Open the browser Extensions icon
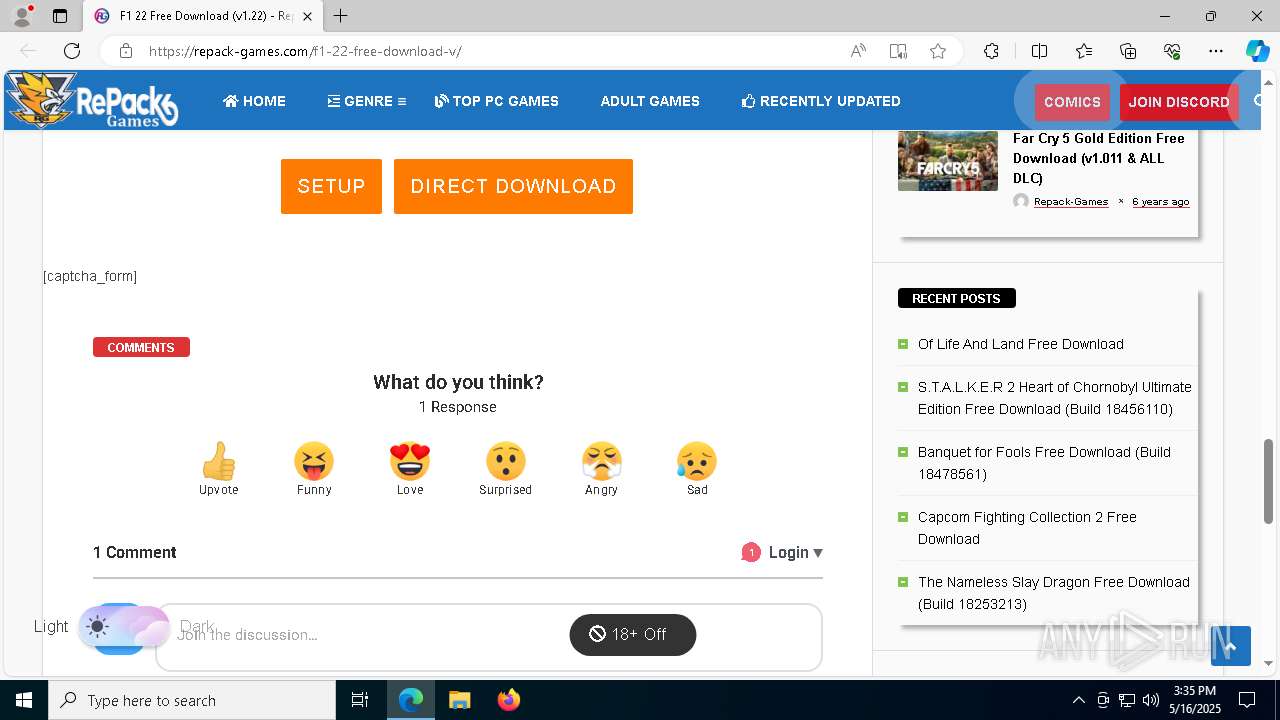The width and height of the screenshot is (1280, 720). (991, 51)
